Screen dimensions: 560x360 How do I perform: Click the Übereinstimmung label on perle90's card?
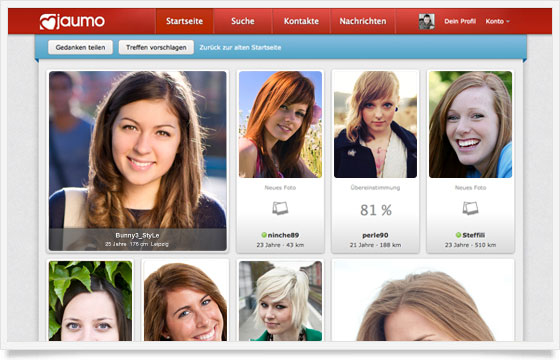(x=375, y=188)
